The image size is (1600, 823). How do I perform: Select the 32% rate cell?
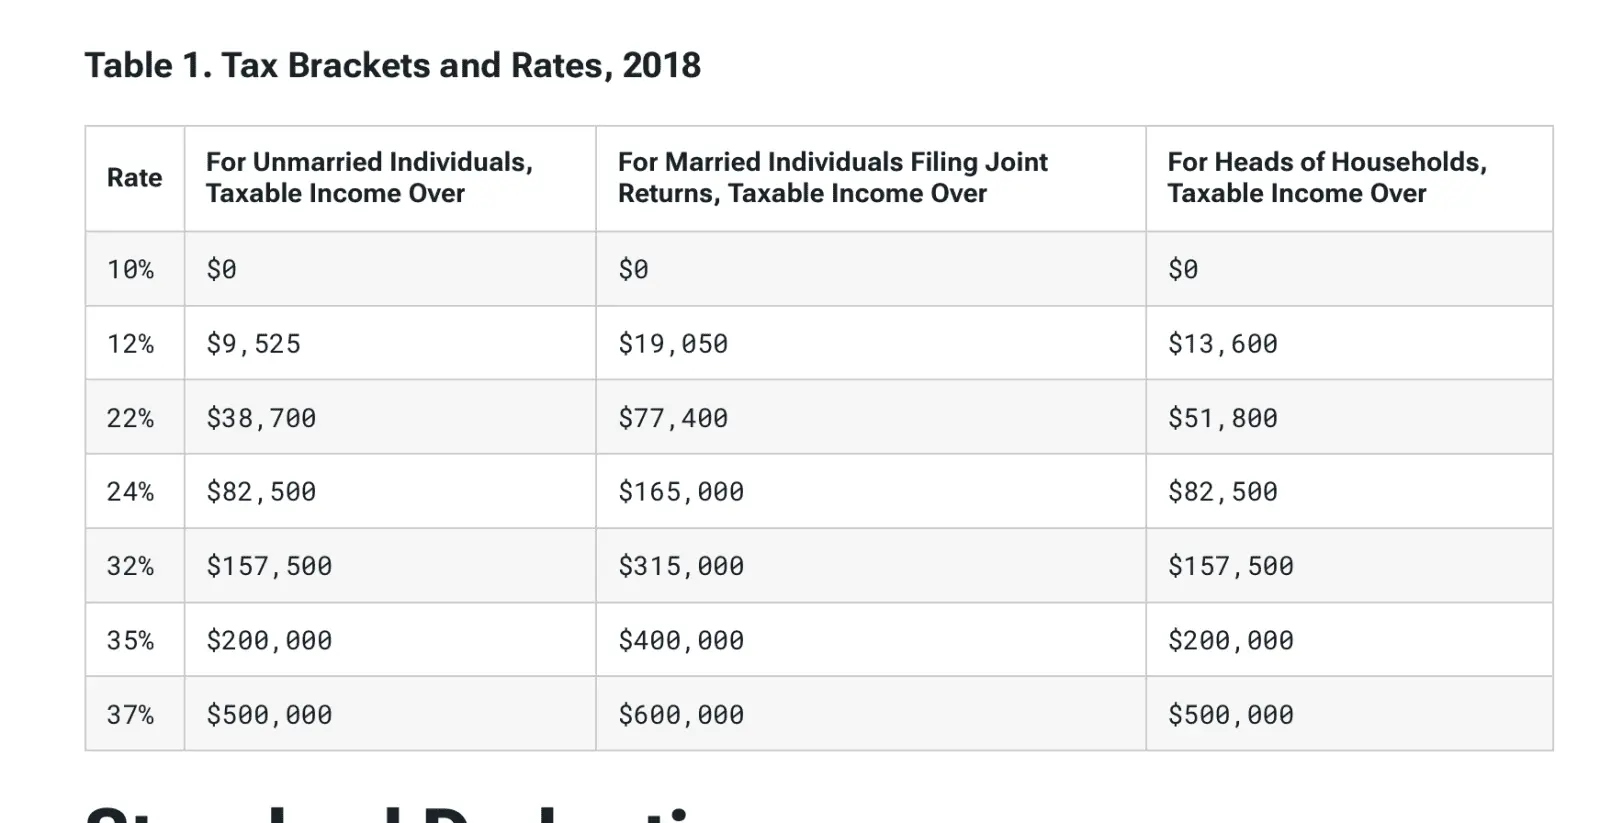tap(131, 566)
